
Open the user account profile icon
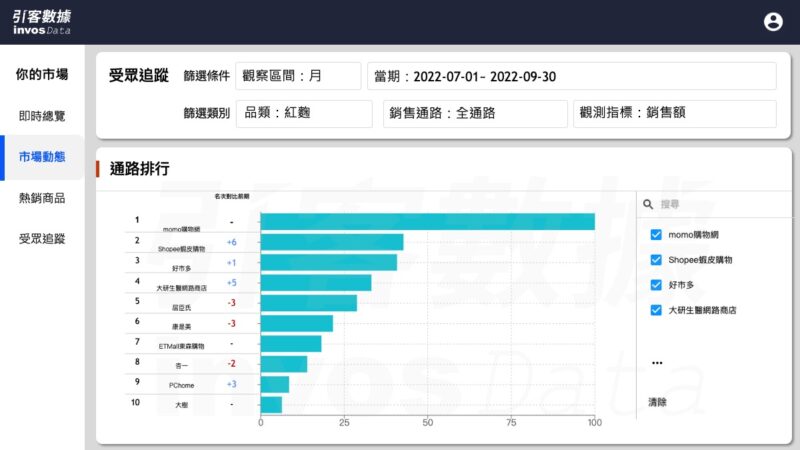[773, 21]
